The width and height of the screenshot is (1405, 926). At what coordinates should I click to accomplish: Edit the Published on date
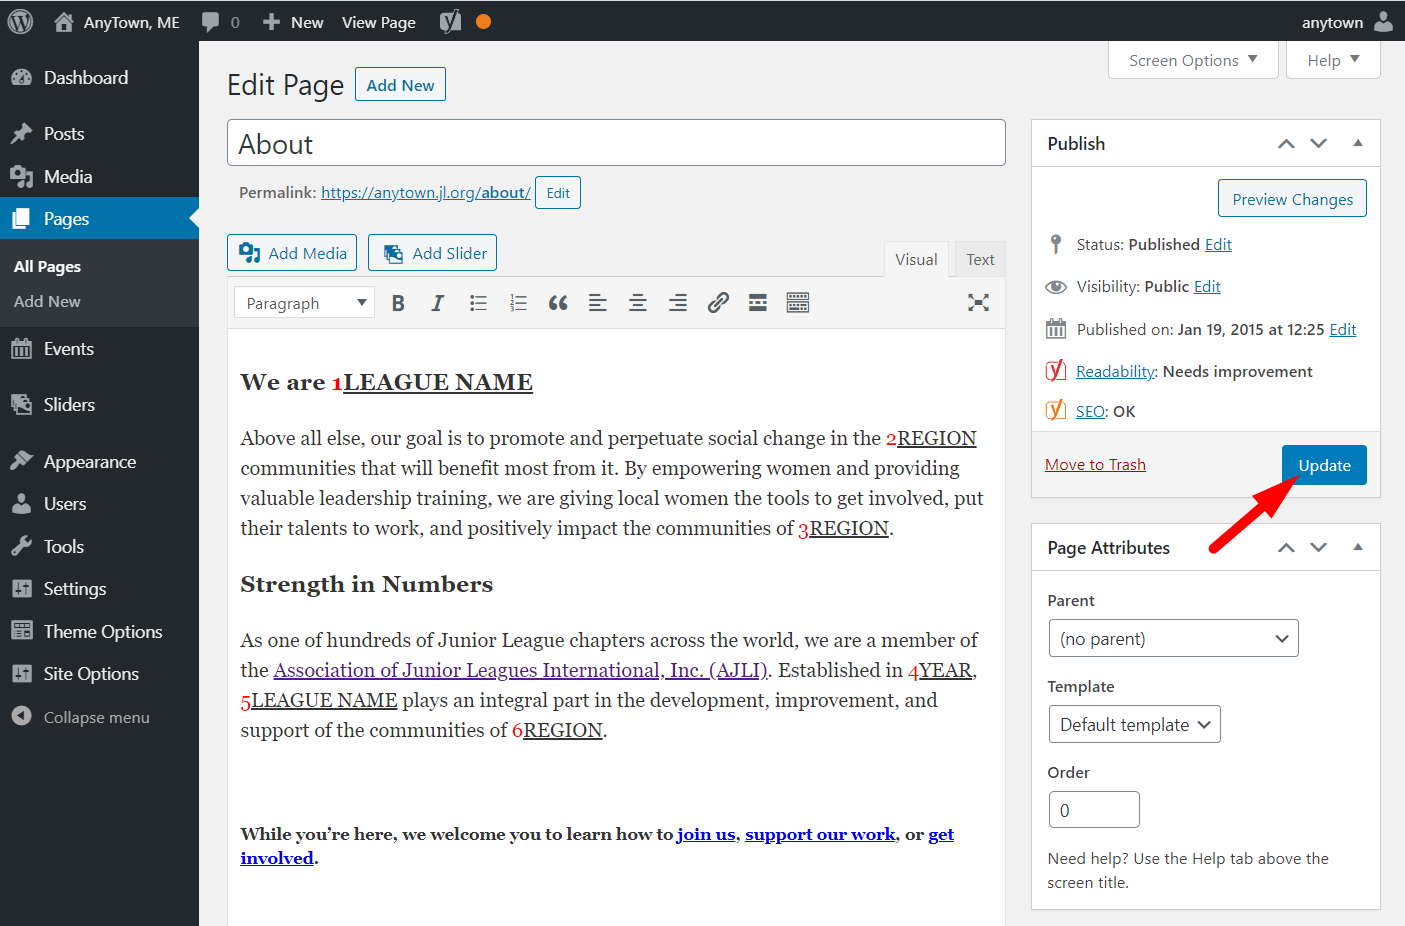tap(1342, 329)
